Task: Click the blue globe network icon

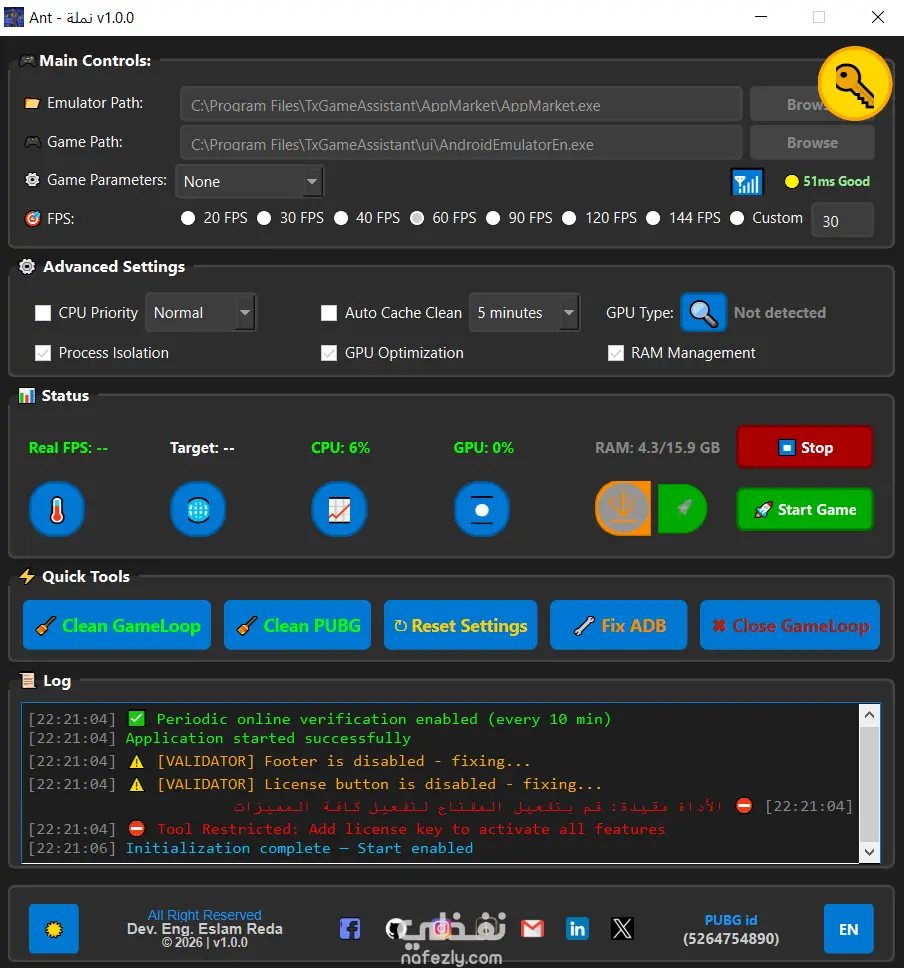Action: [198, 509]
